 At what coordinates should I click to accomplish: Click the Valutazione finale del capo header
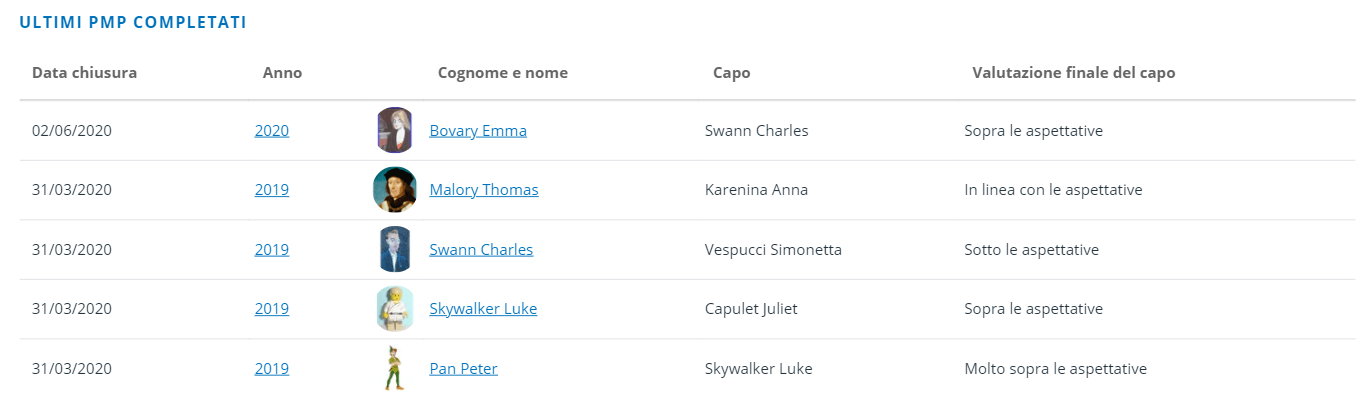coord(1073,73)
